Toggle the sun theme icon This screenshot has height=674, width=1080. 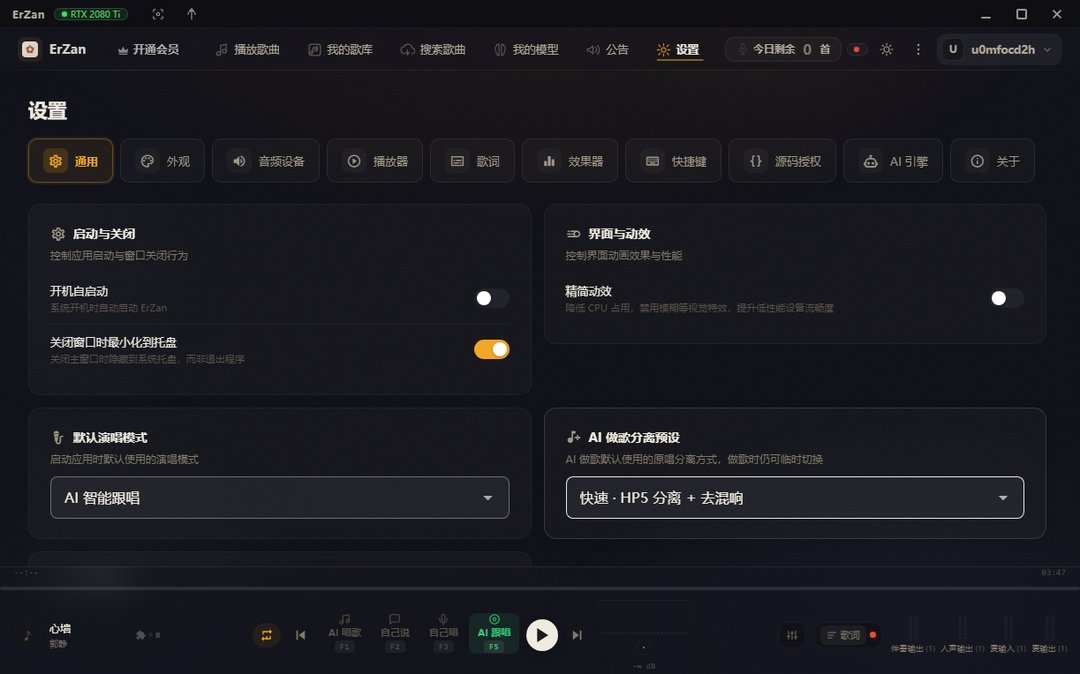(886, 50)
